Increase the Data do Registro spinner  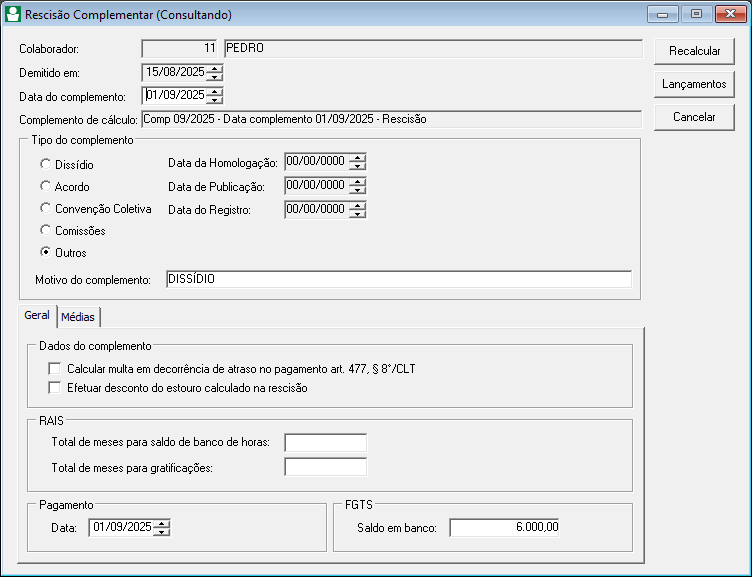(359, 205)
